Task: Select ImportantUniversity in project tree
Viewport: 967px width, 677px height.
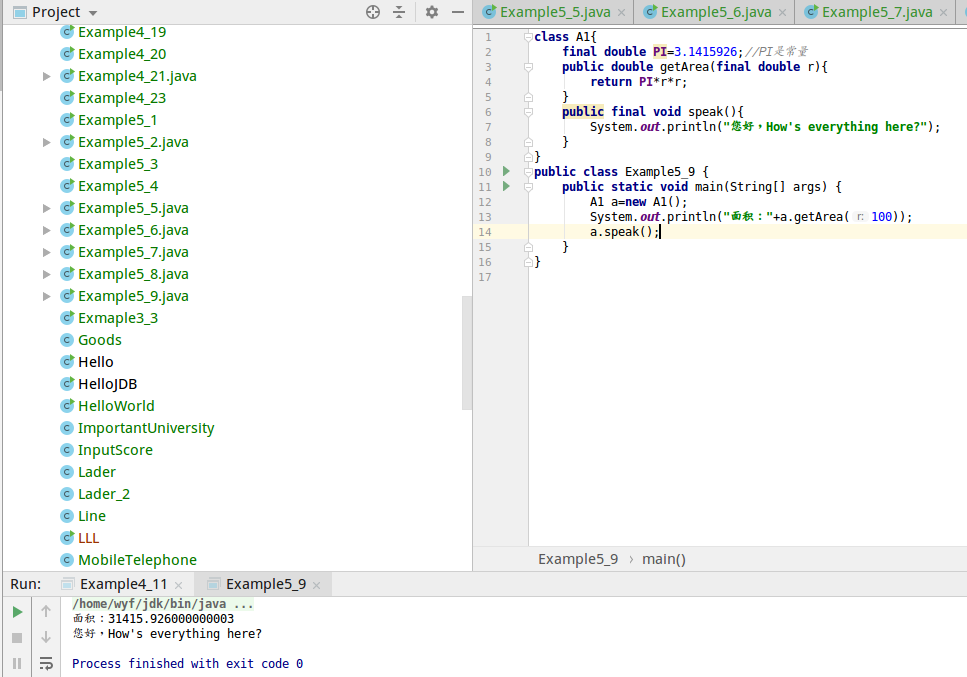Action: tap(146, 428)
